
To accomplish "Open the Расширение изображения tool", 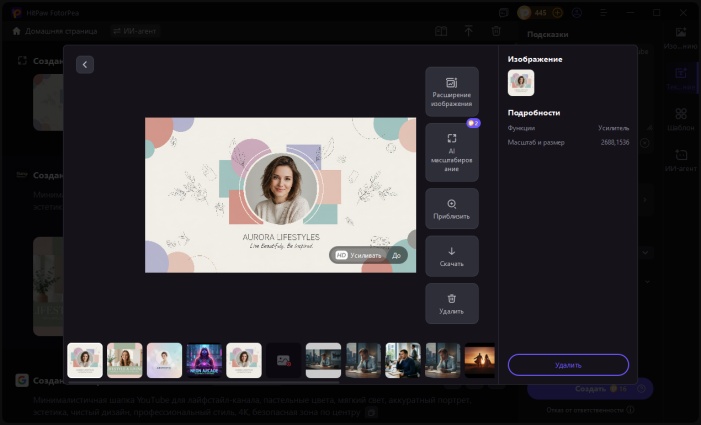I will [451, 92].
